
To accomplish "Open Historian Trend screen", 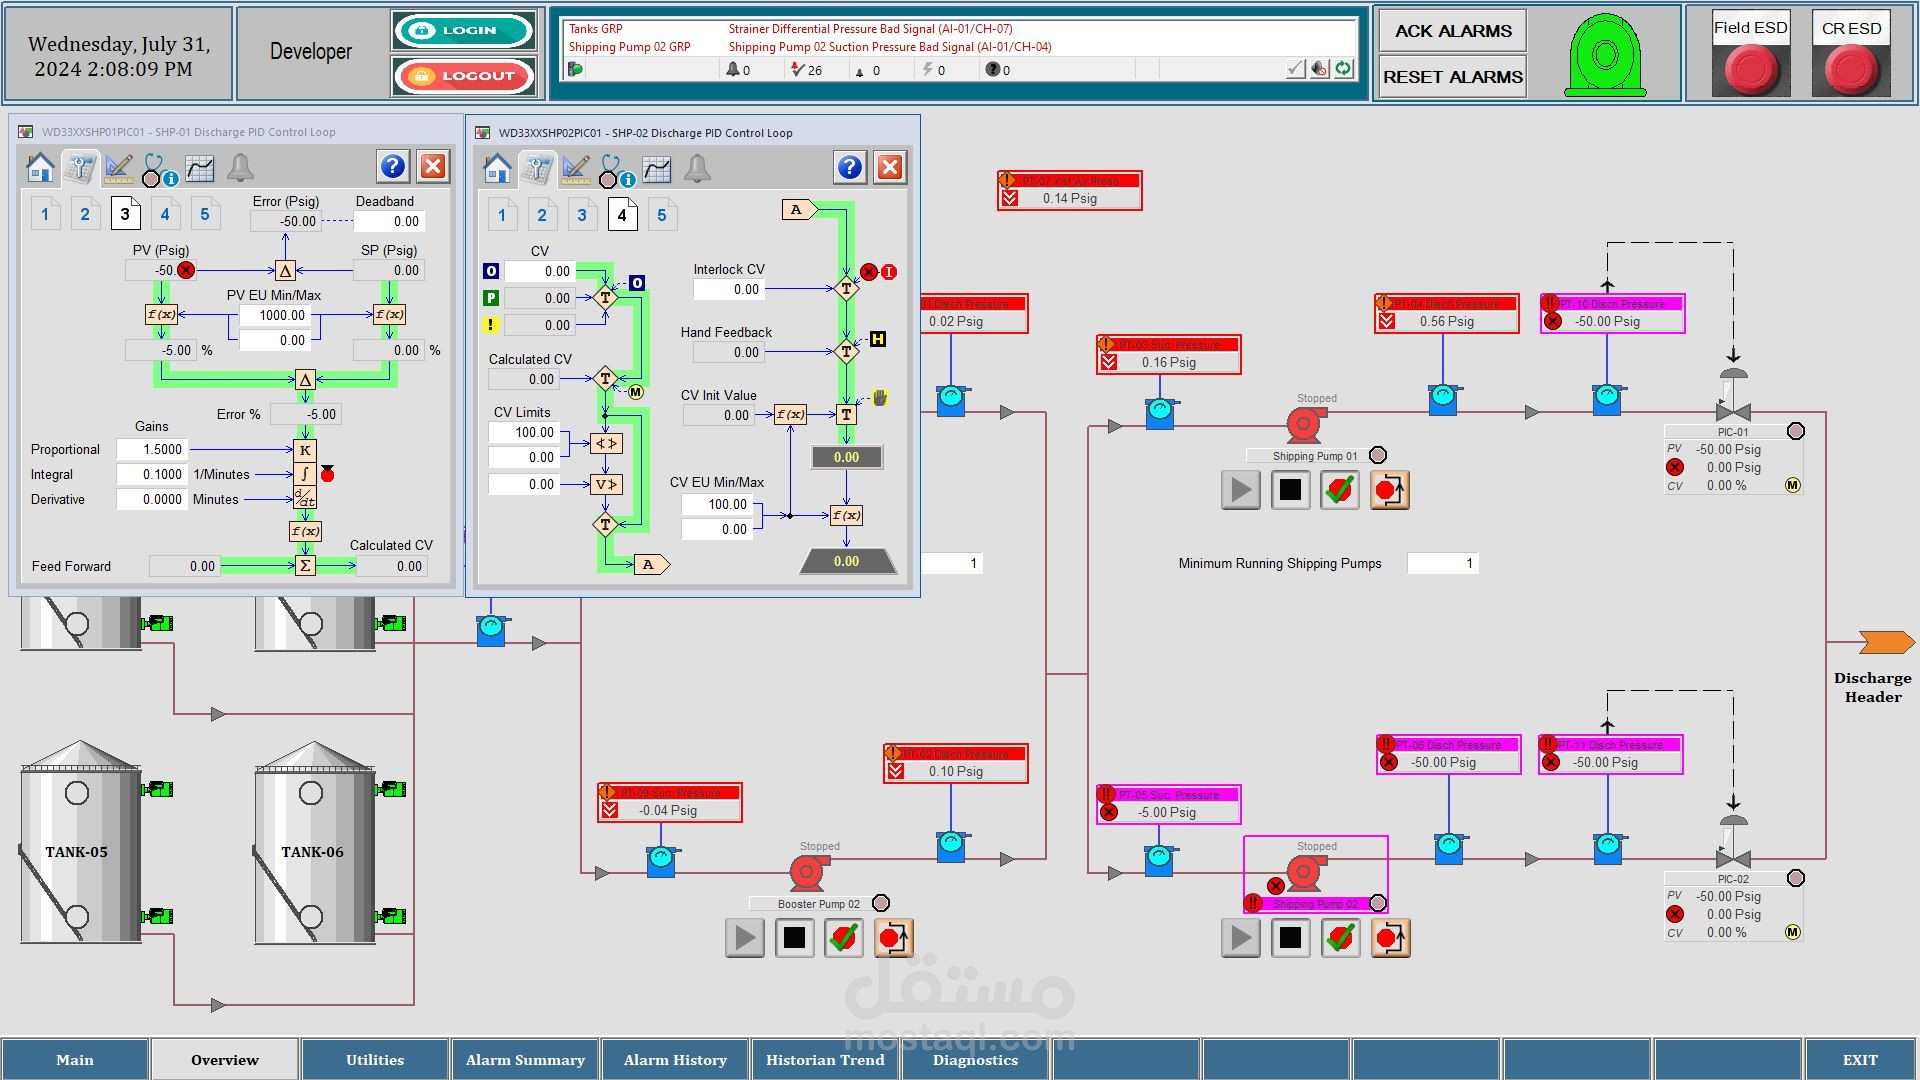I will click(x=825, y=1060).
